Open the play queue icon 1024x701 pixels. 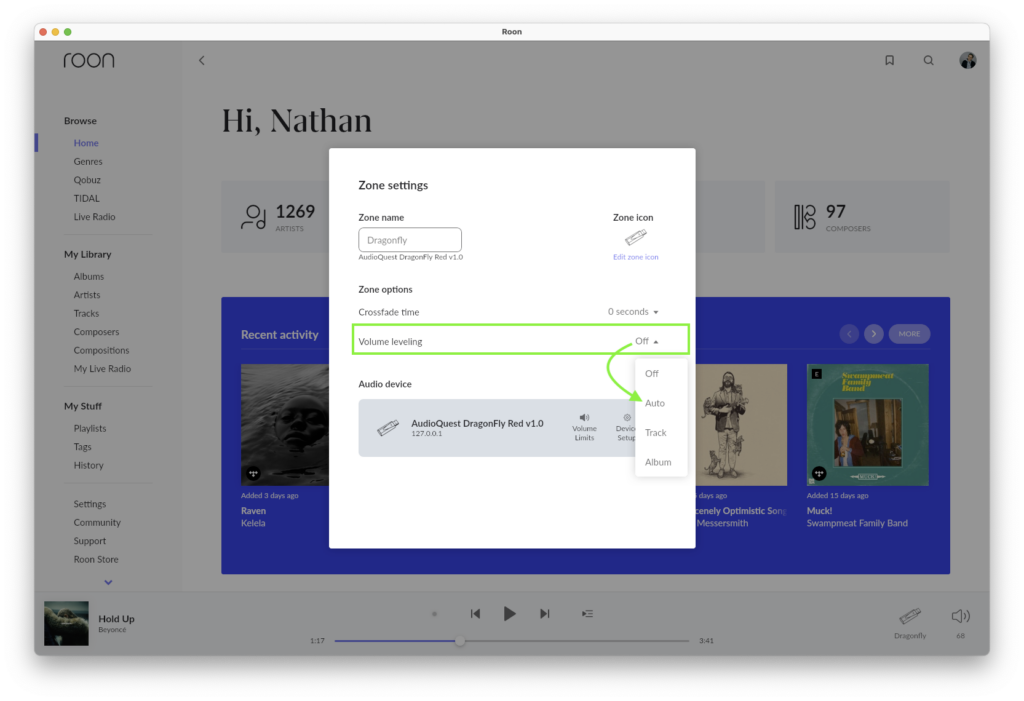pos(587,613)
